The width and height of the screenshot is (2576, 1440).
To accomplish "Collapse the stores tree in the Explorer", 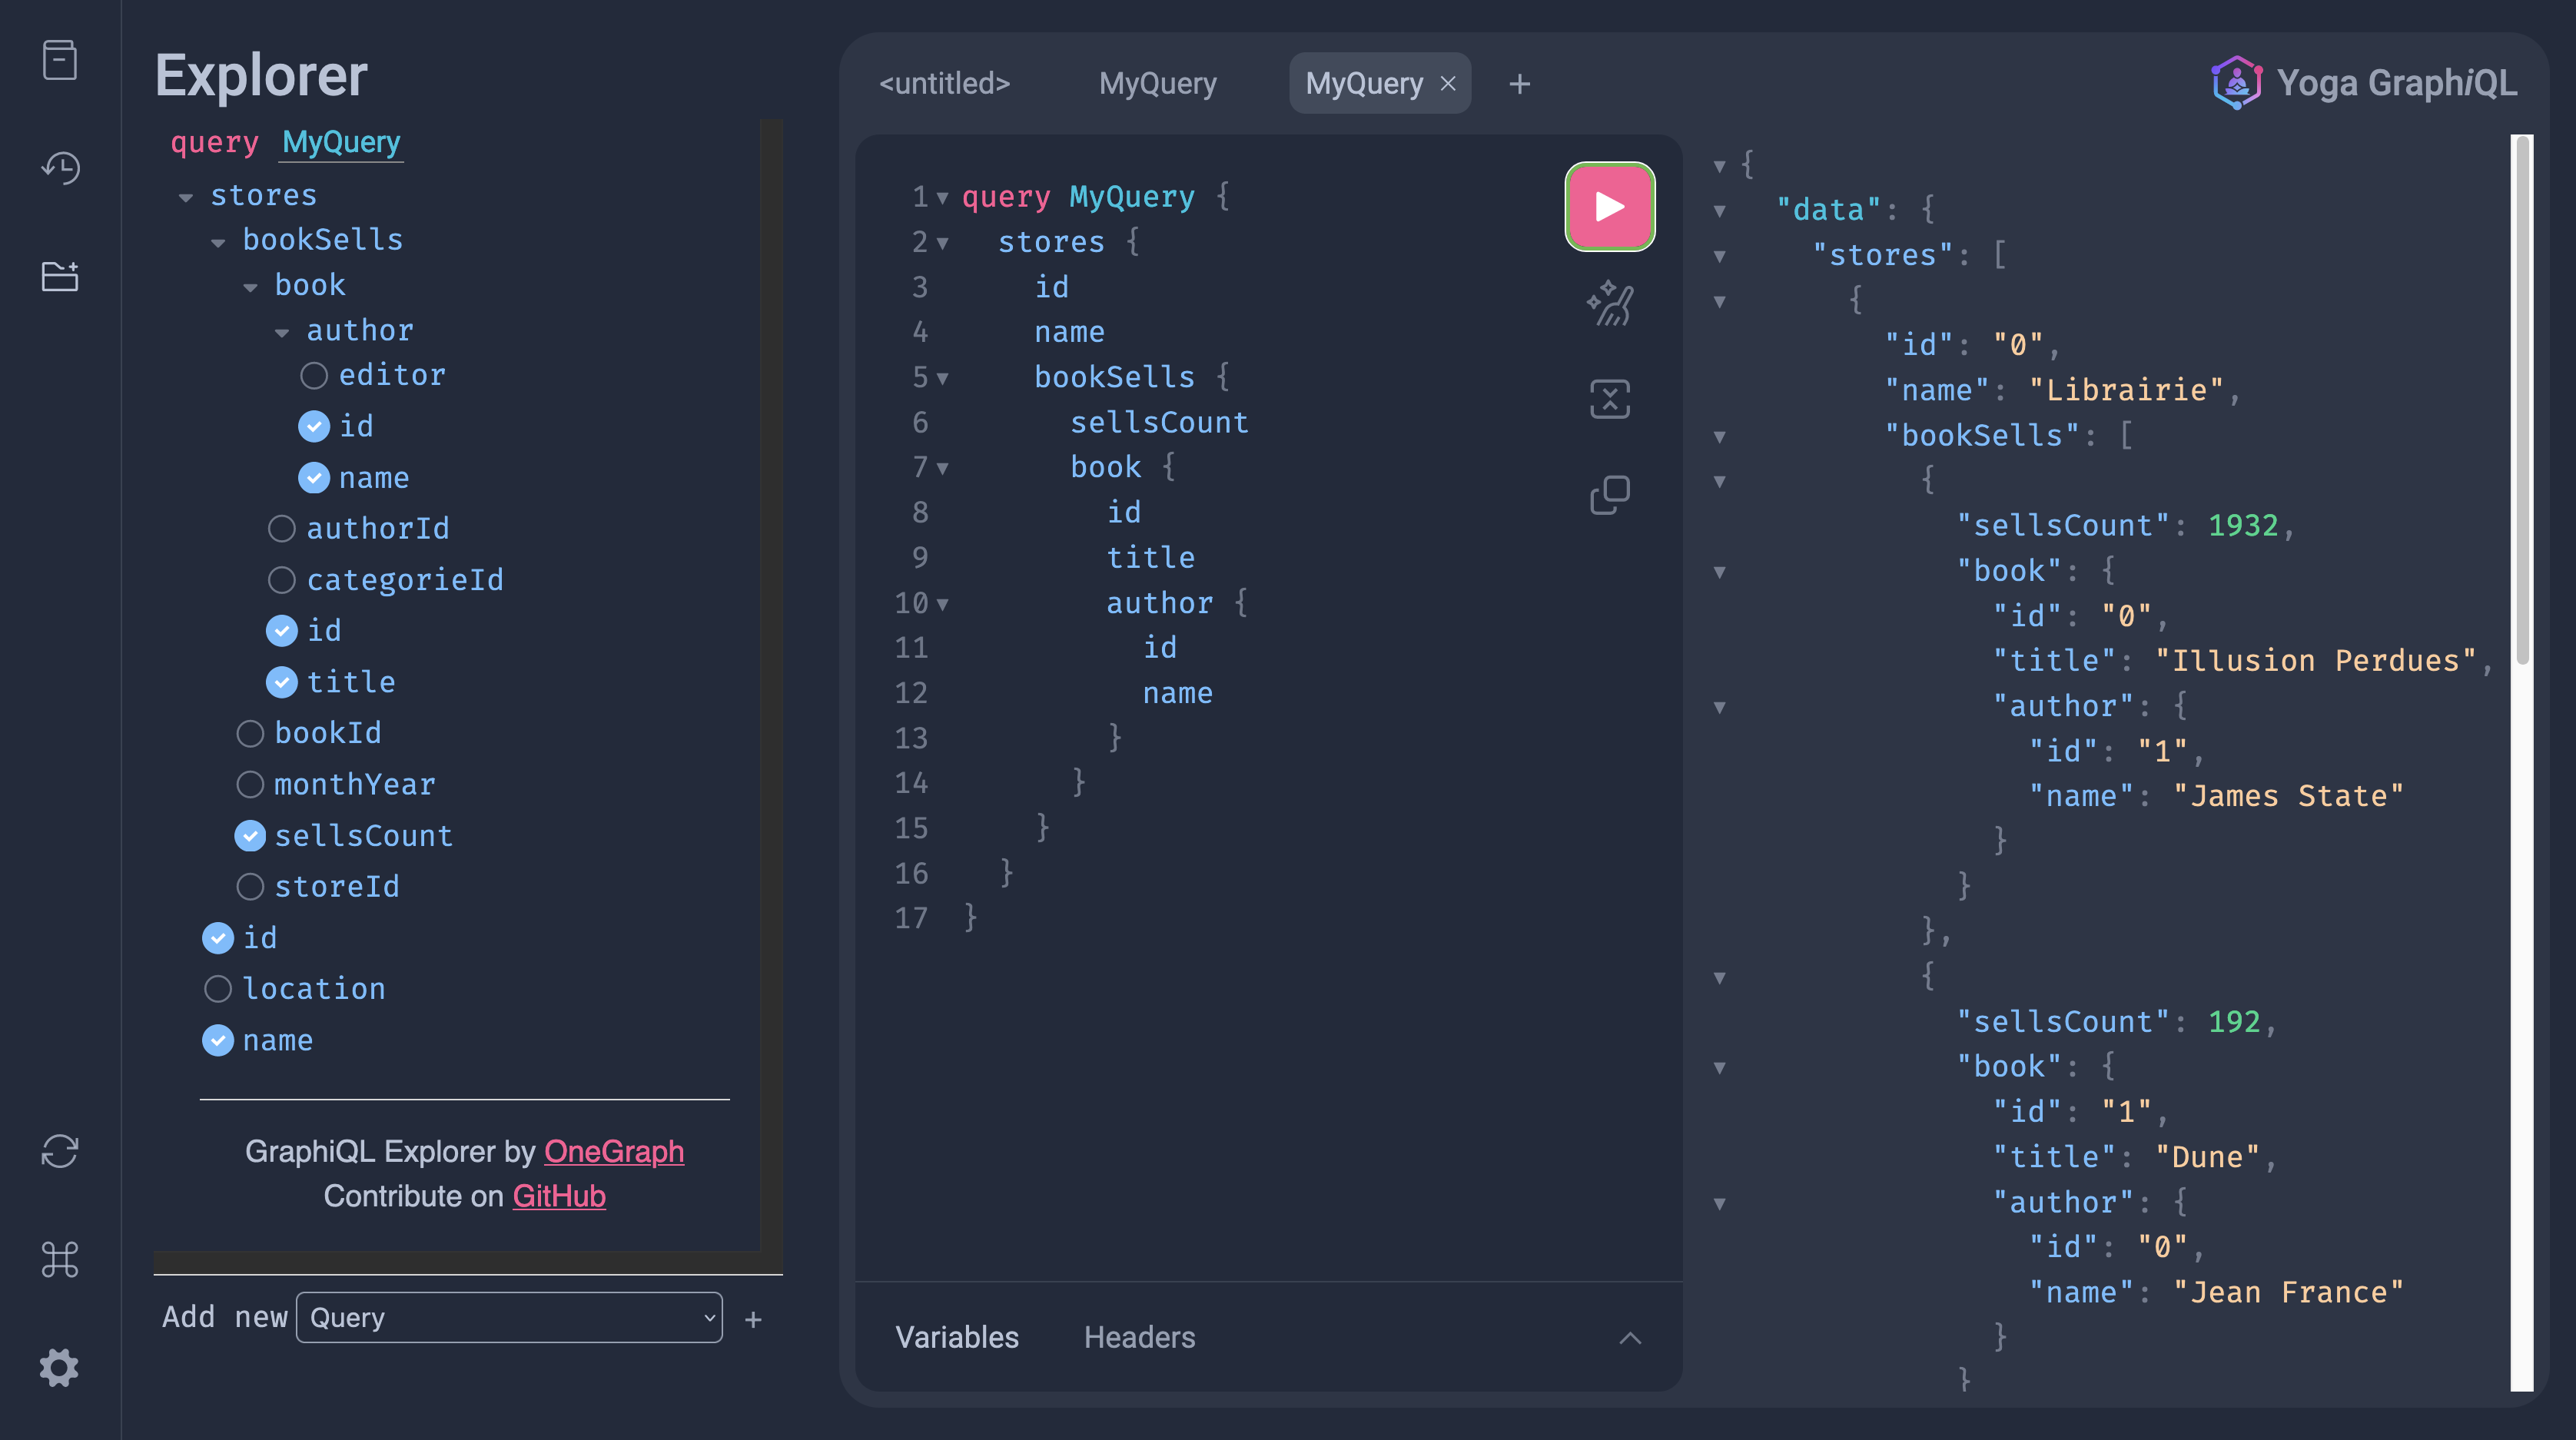I will [185, 196].
